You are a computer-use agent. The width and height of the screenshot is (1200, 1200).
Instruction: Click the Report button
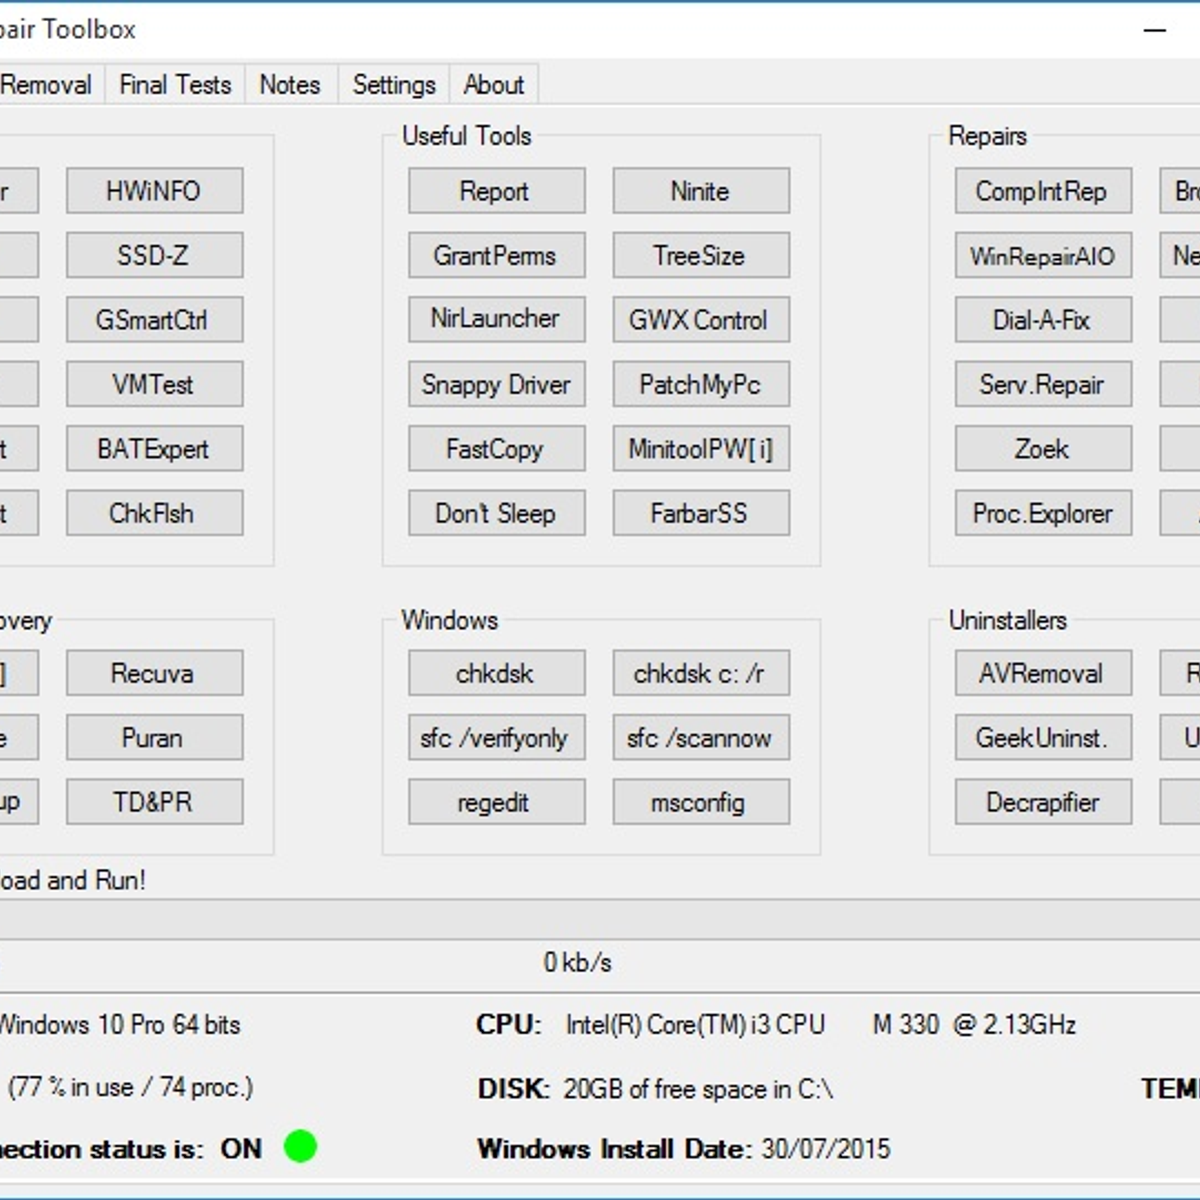(x=496, y=191)
